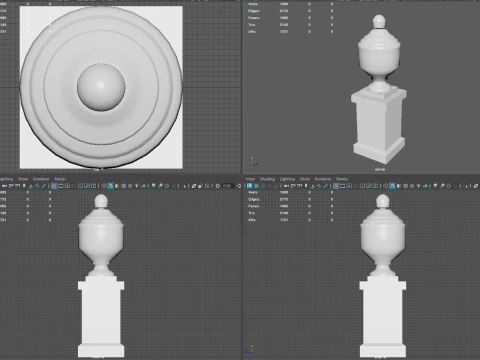Click Wireframe on Shaded in front view toolbar
480x360 pixels.
click(x=123, y=186)
